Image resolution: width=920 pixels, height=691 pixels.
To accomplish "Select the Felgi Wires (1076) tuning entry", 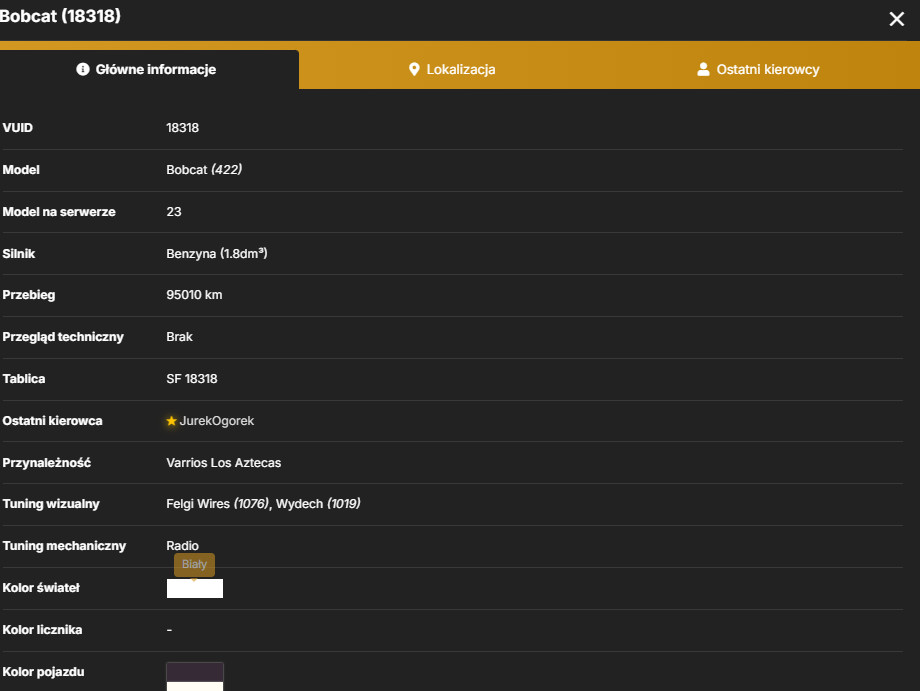I will tap(218, 504).
